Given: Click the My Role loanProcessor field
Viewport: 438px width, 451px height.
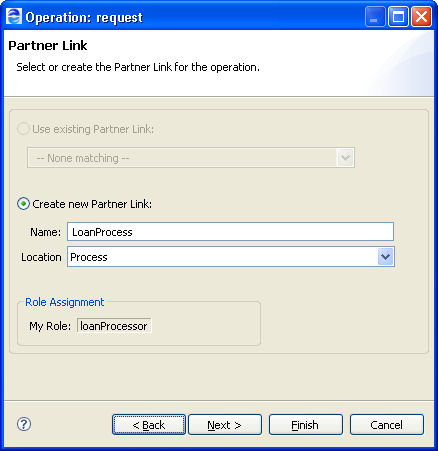Looking at the screenshot, I should pos(114,326).
